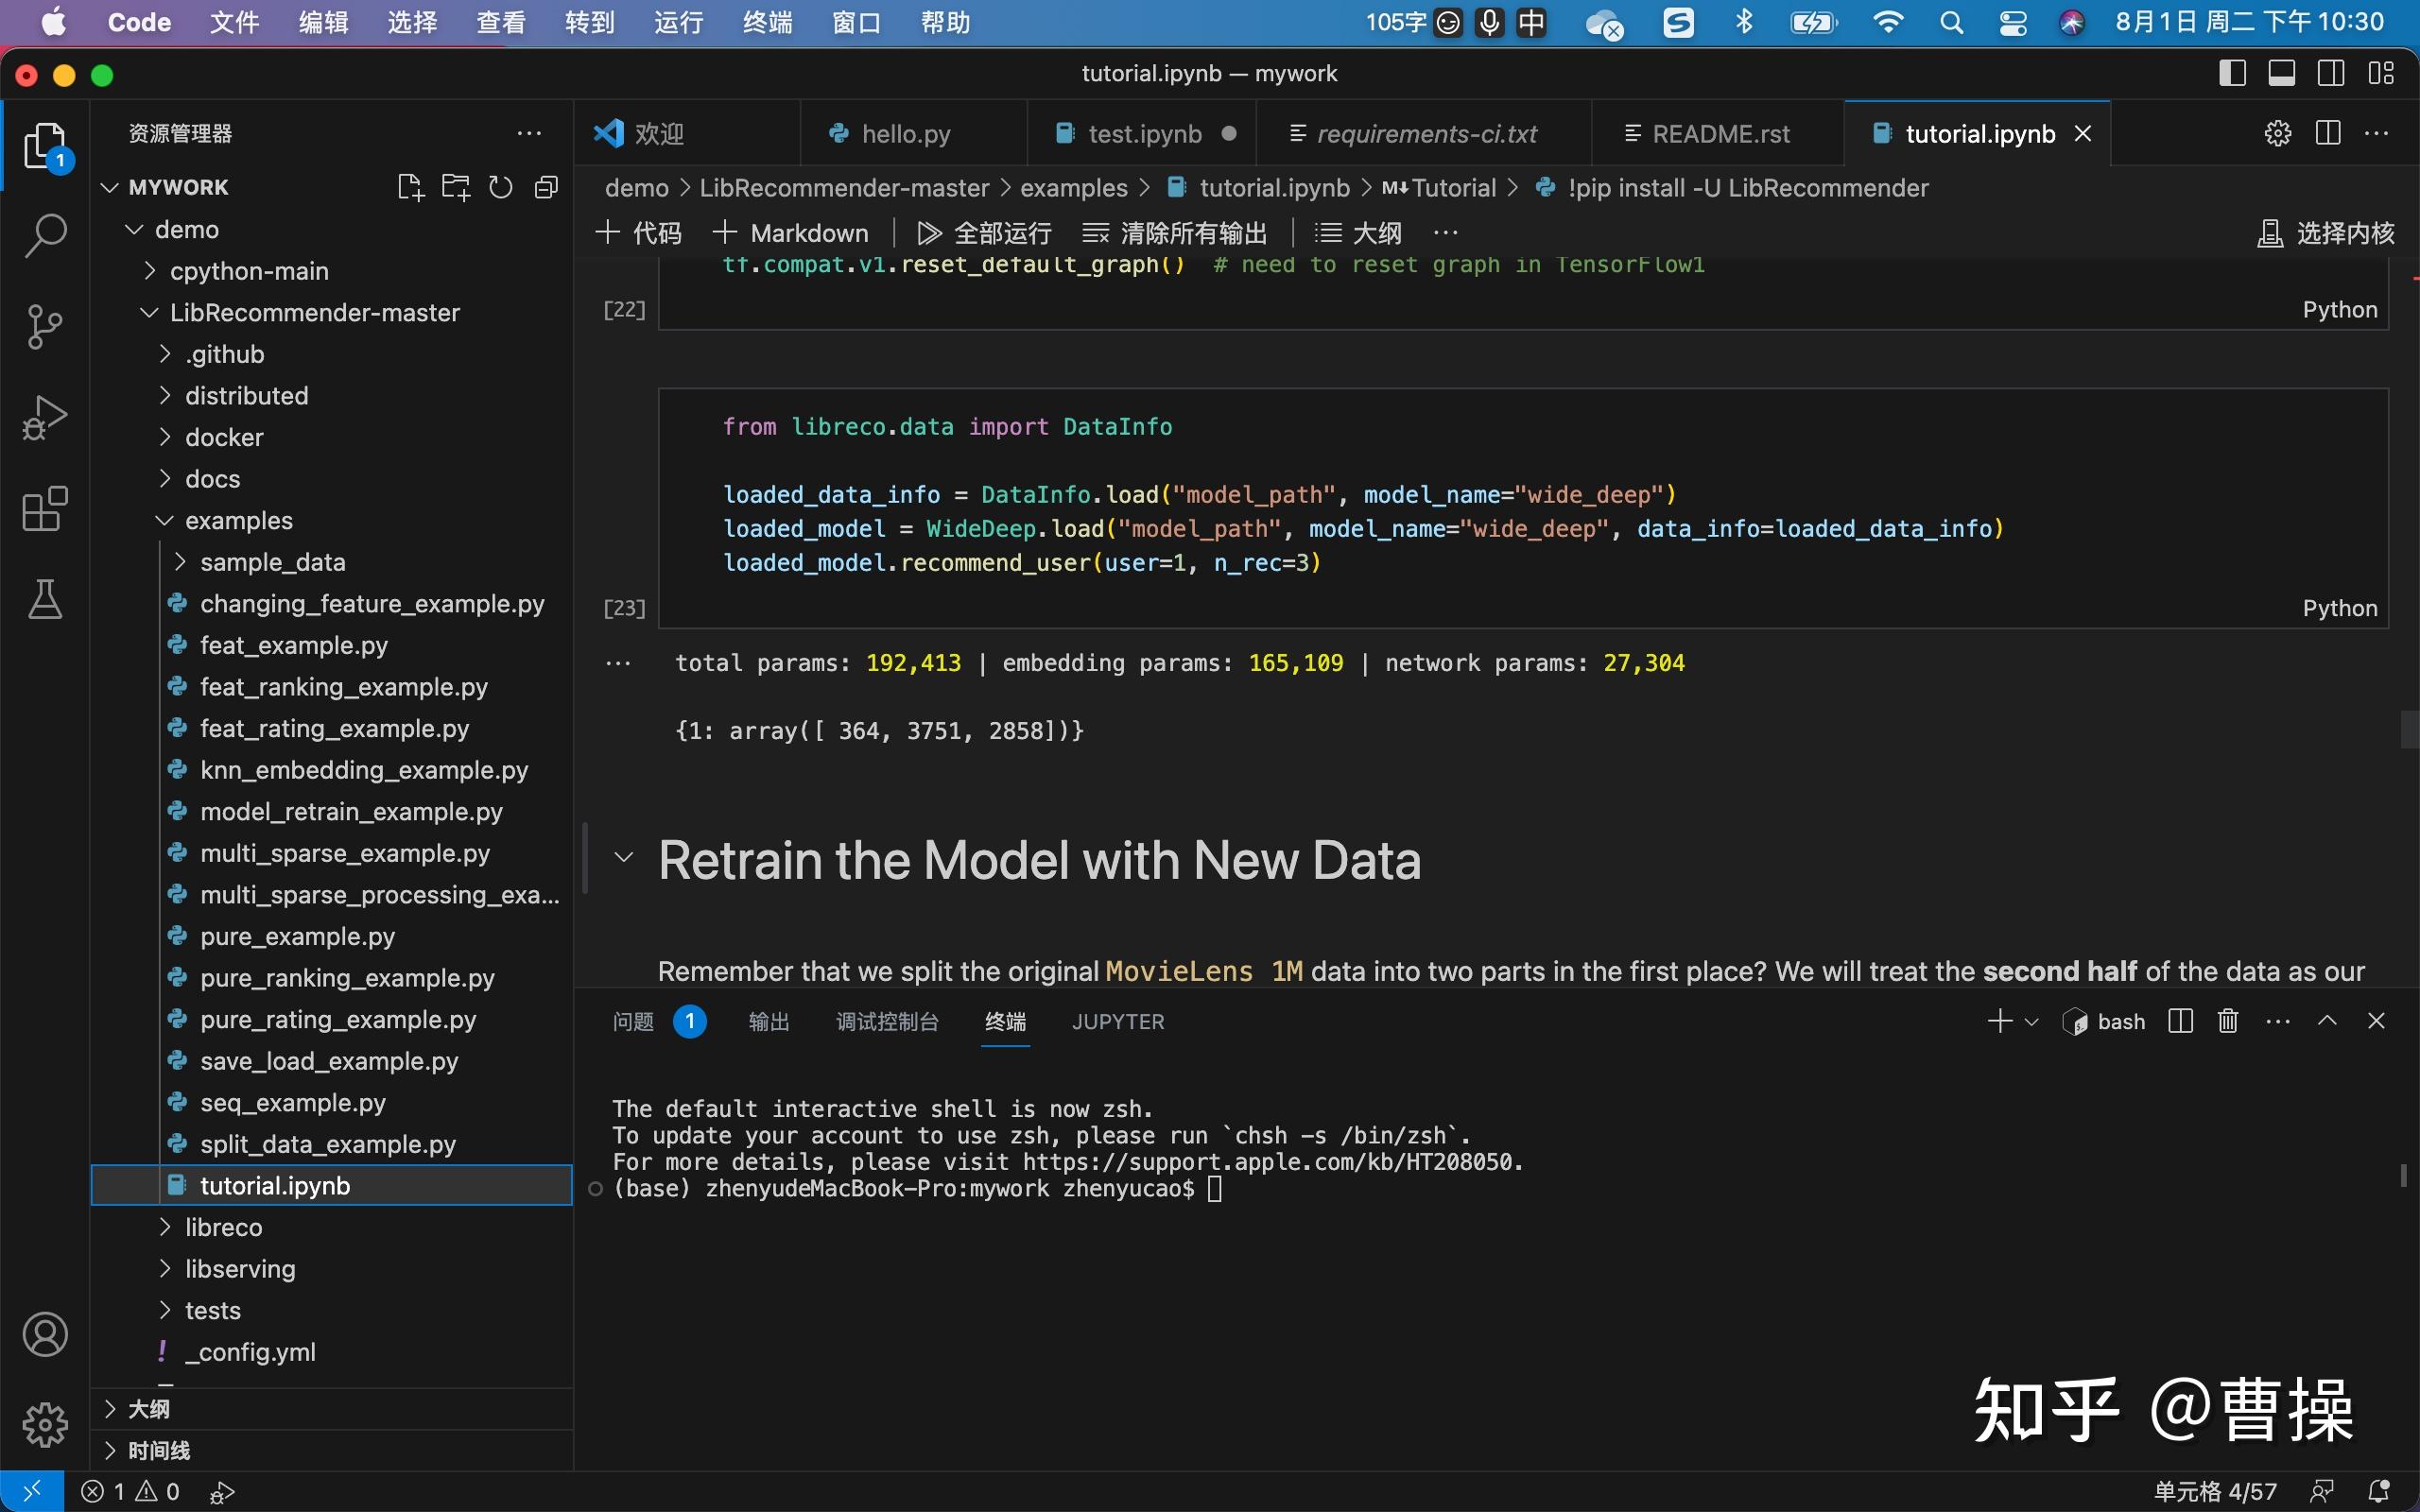
Task: Open the 终端 menu in menu bar
Action: 767,22
